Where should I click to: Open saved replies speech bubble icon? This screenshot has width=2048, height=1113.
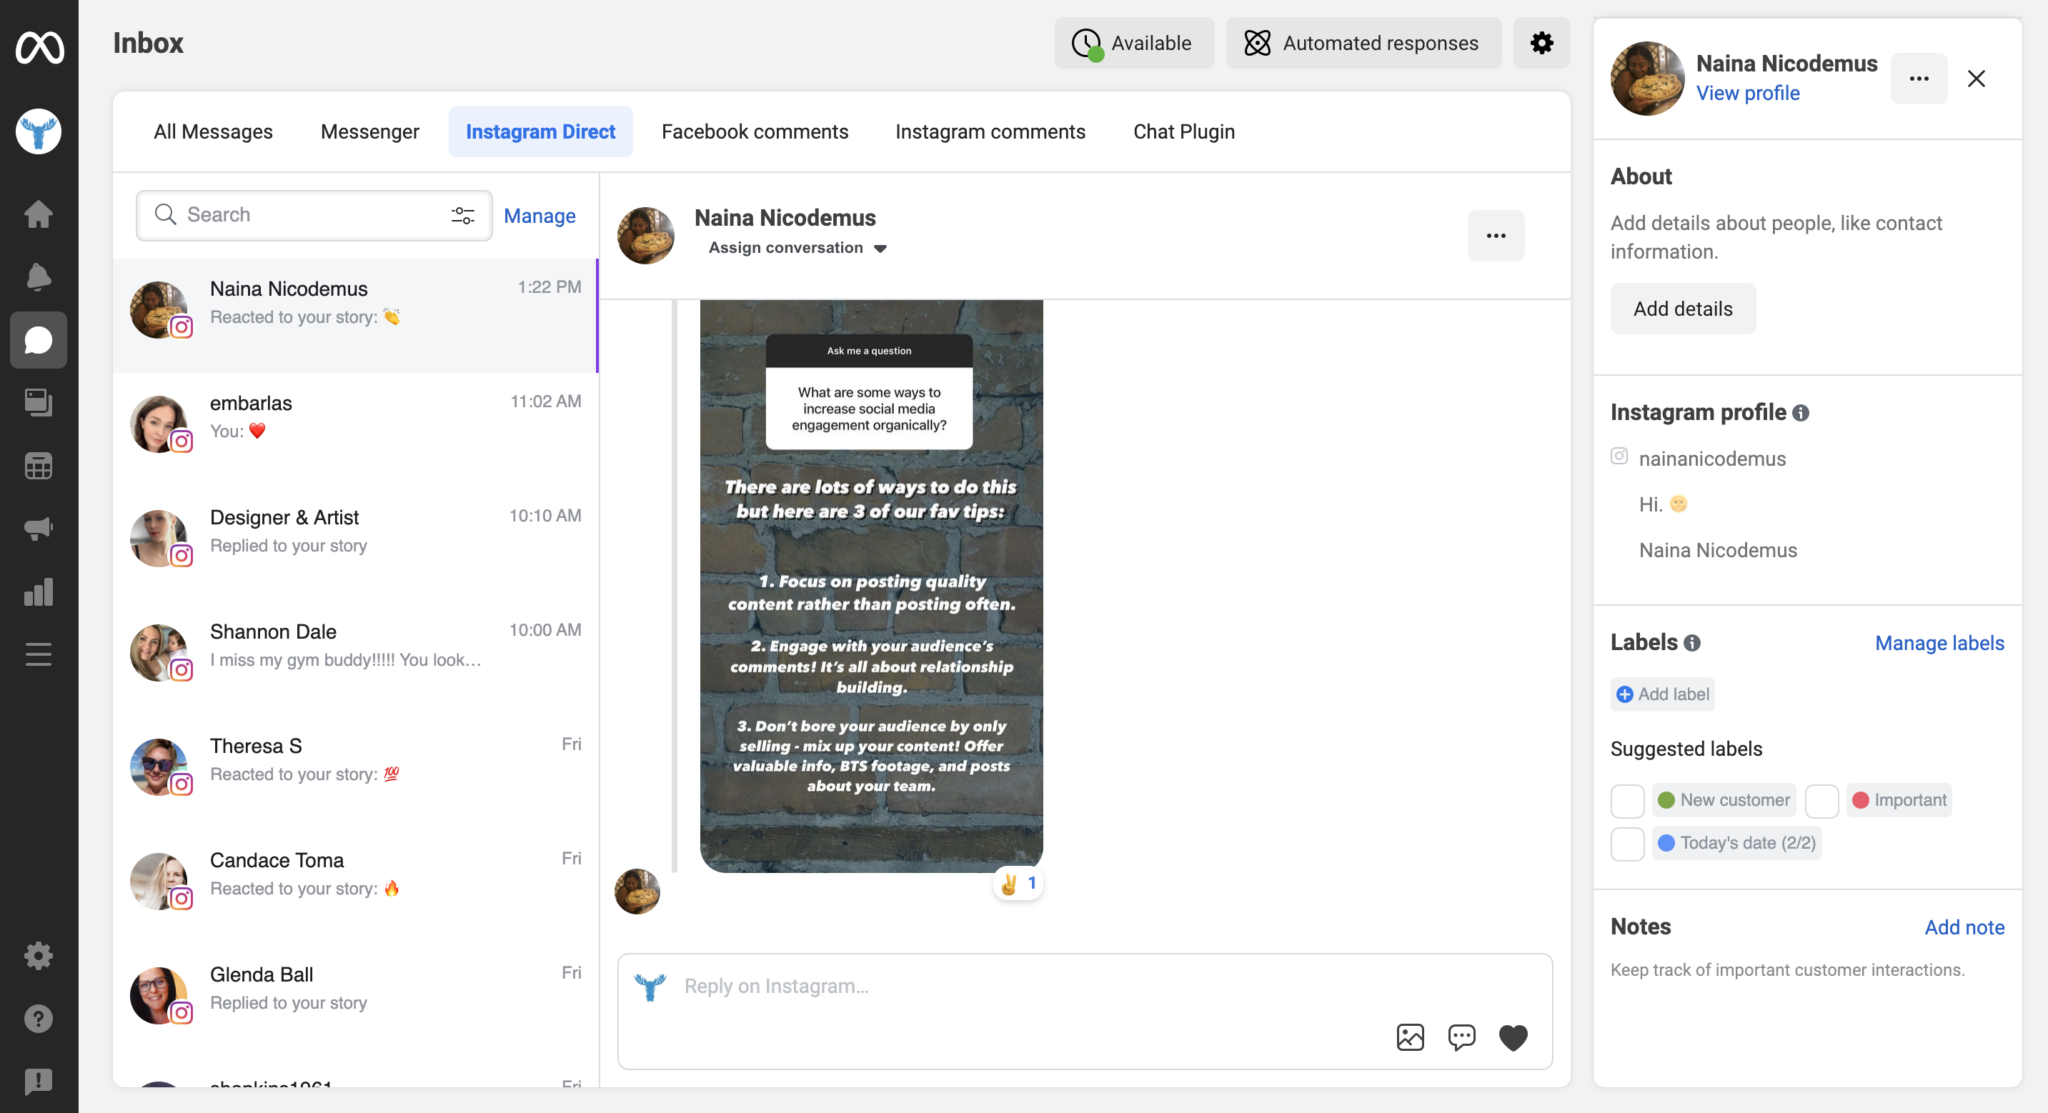pos(1462,1038)
